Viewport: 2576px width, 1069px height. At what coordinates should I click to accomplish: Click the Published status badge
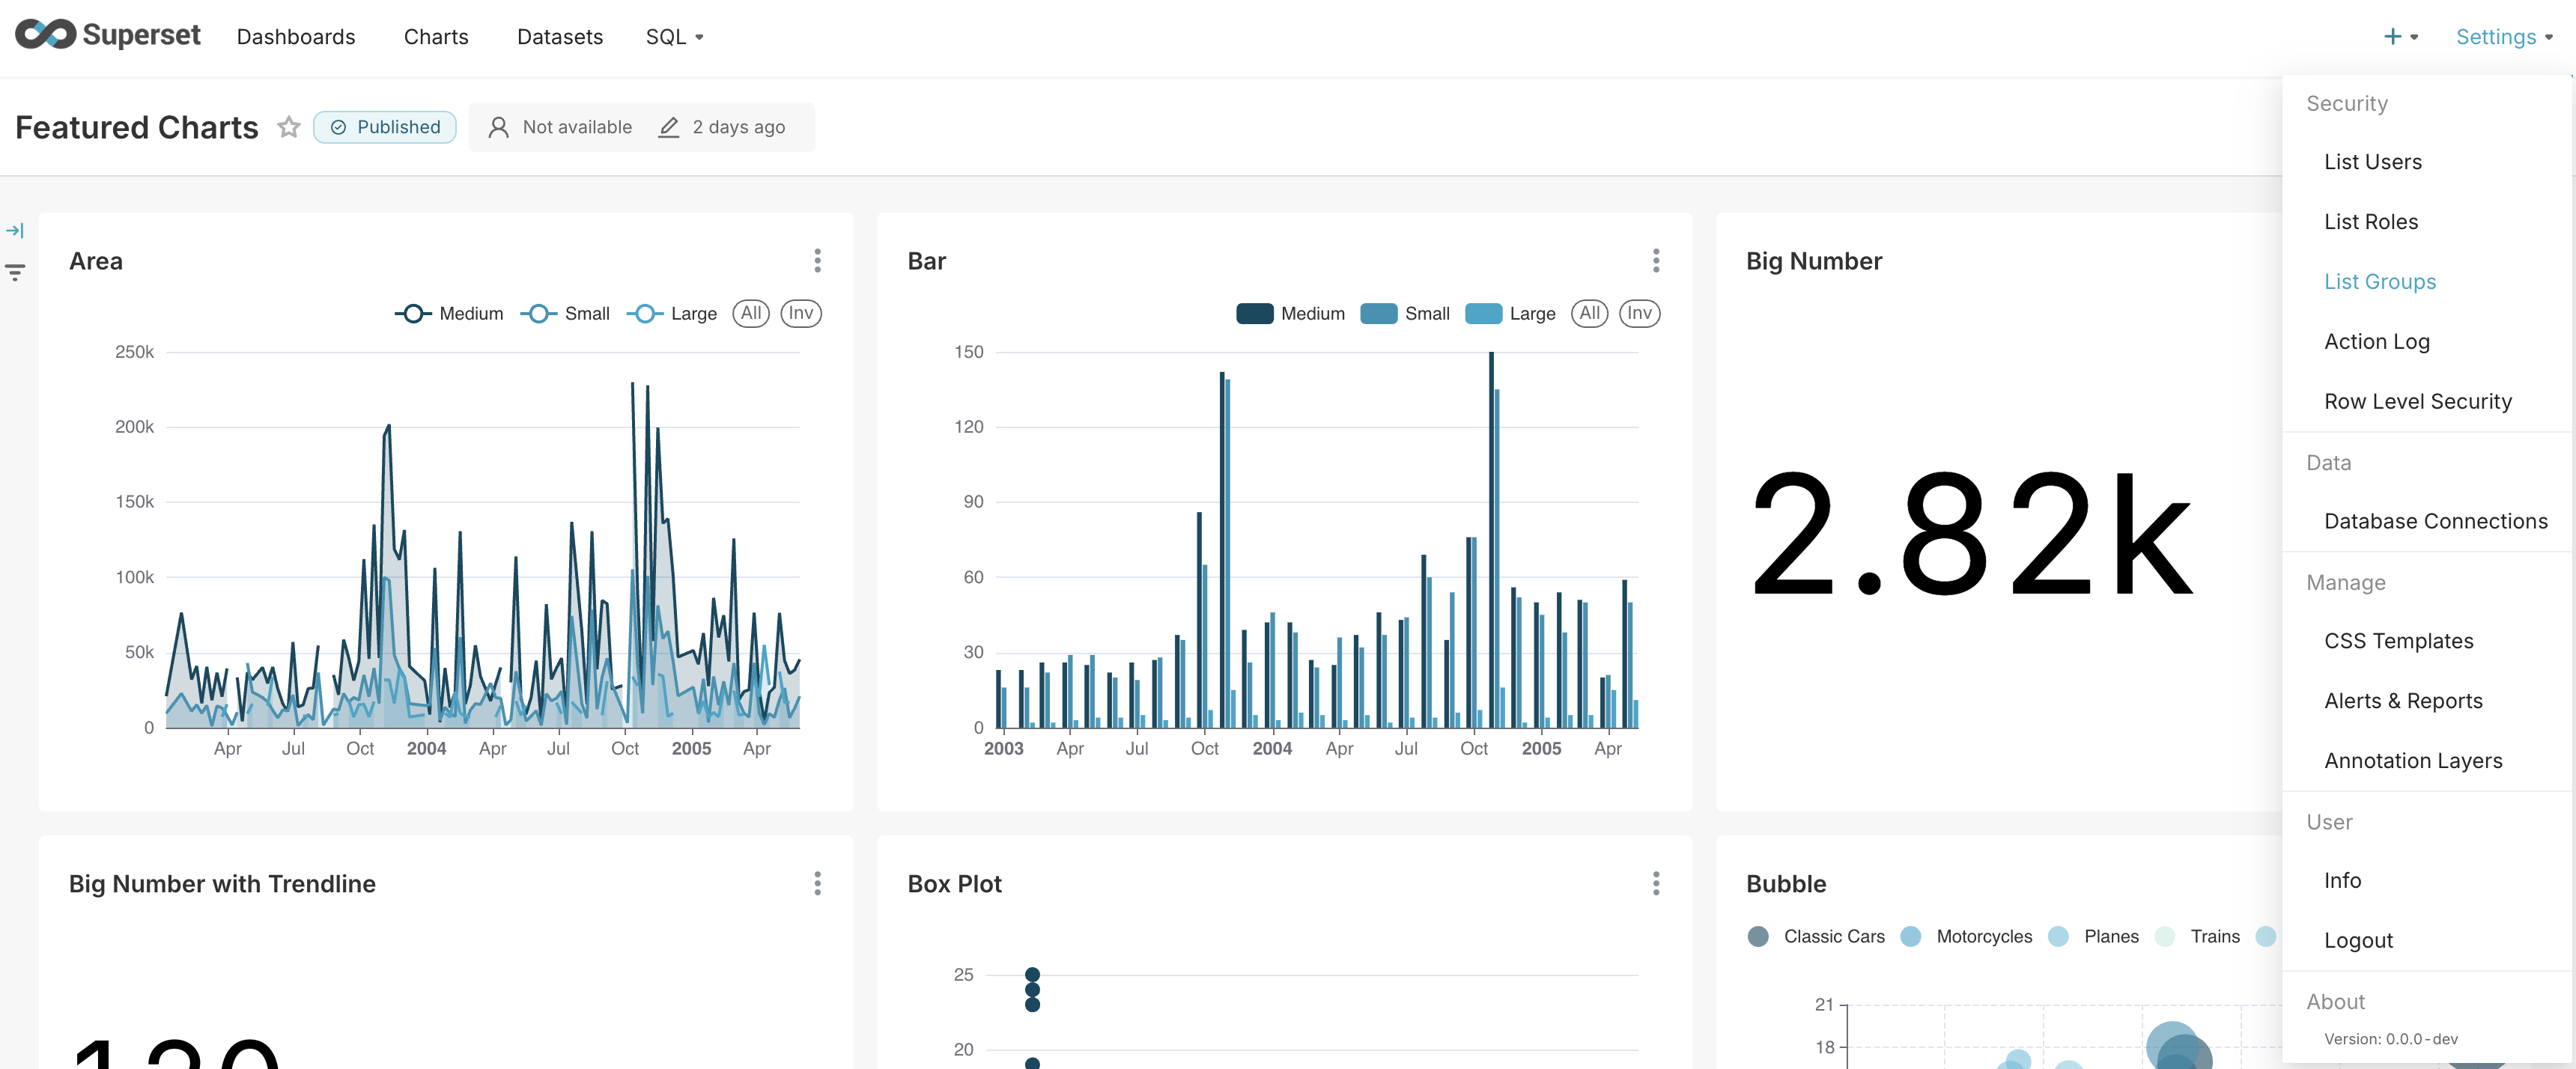click(x=385, y=127)
